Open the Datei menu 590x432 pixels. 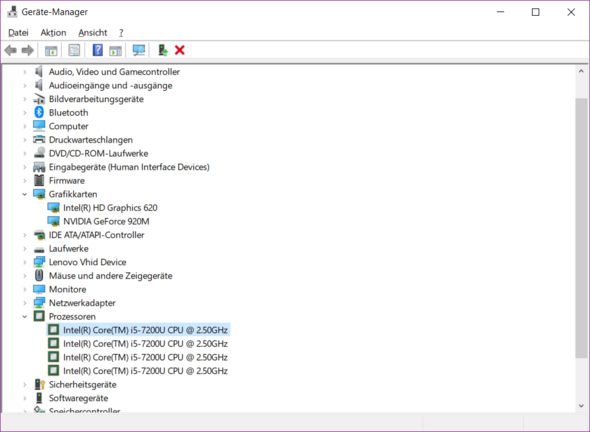[x=18, y=33]
